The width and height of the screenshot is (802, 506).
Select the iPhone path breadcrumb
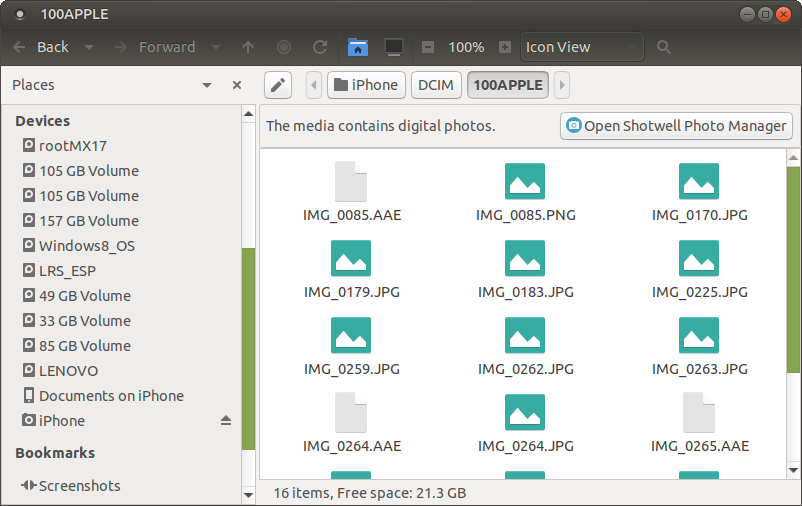tap(366, 85)
